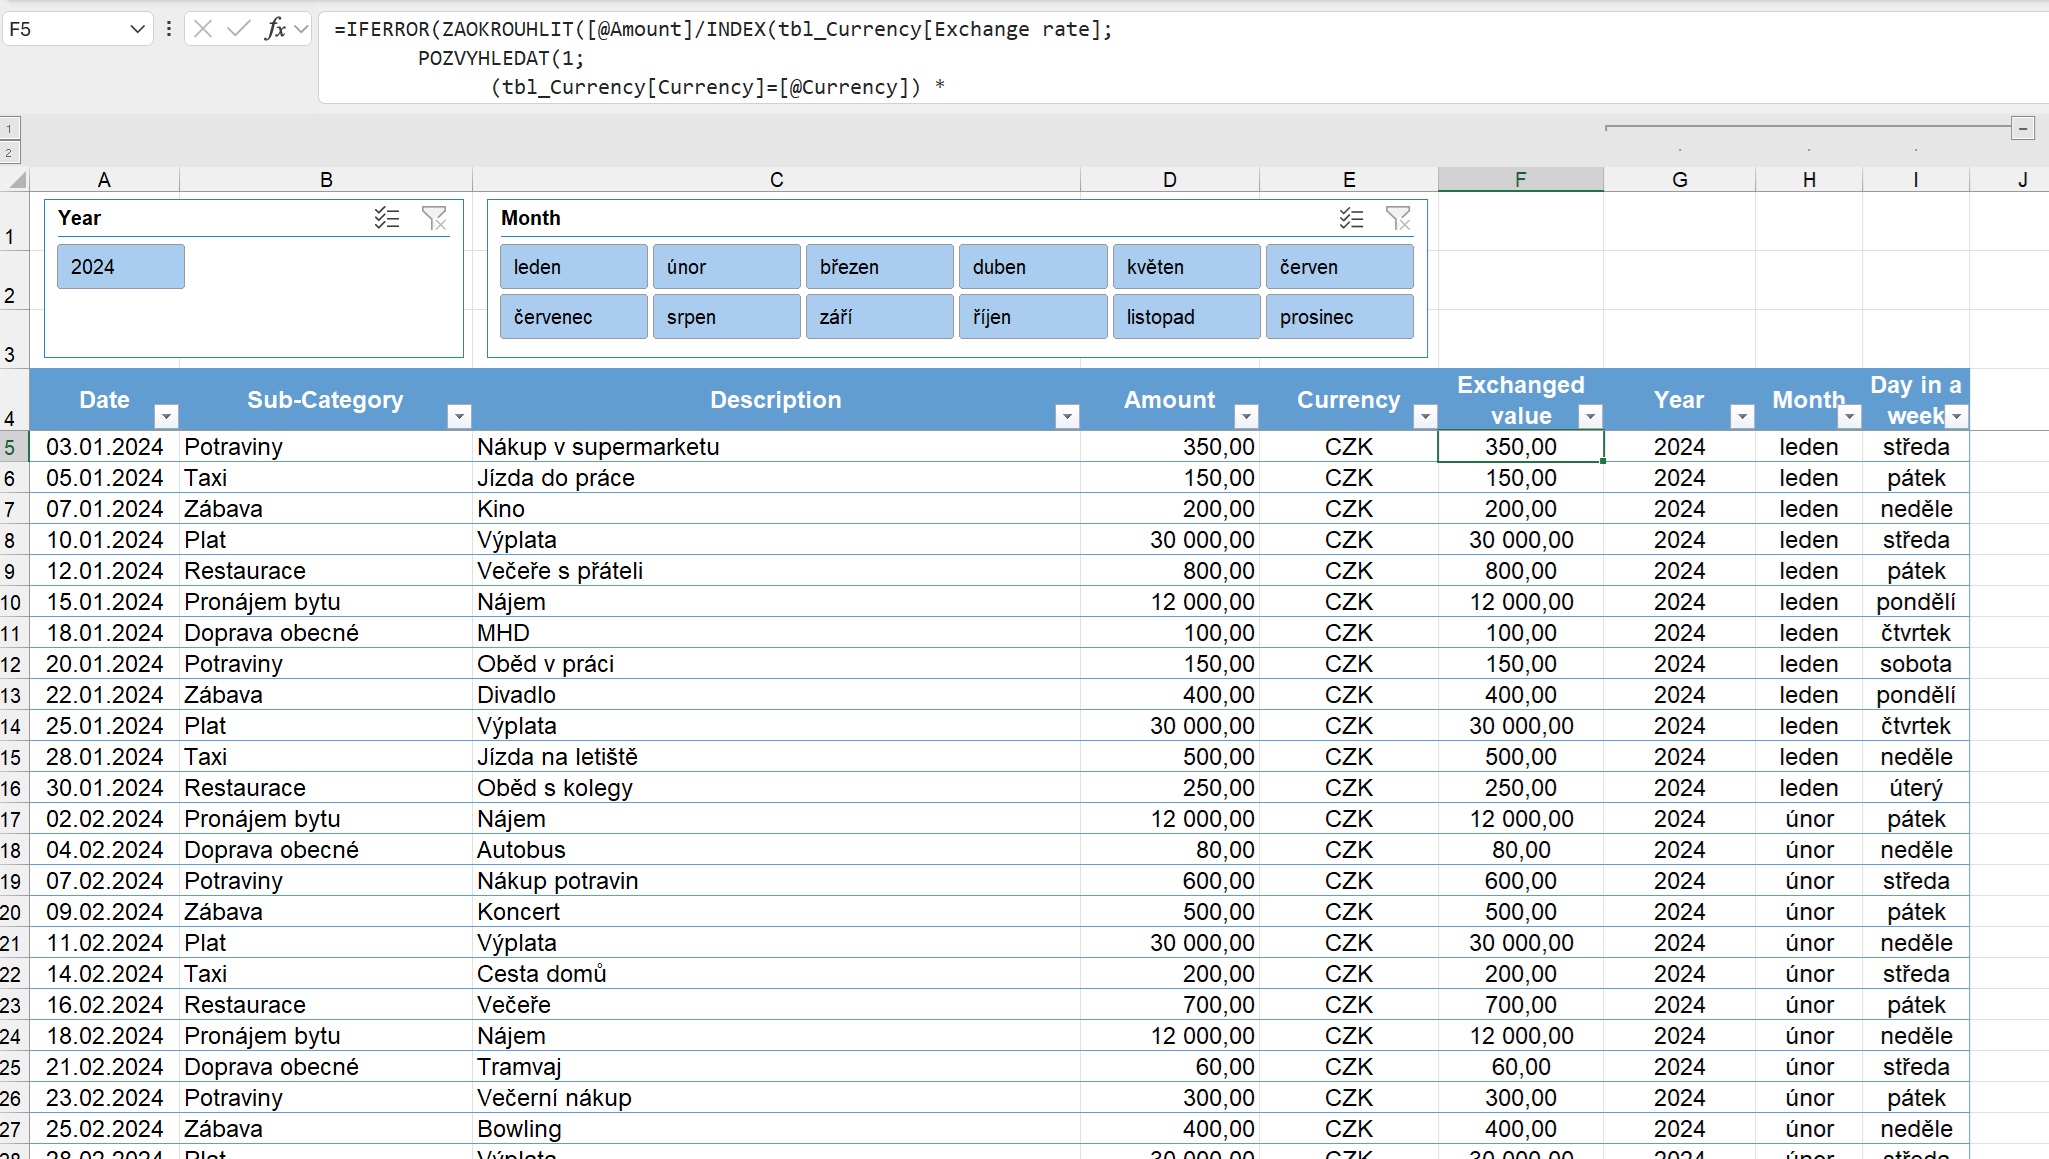This screenshot has height=1159, width=2049.
Task: Select cell with 'Nákup v supermarketu'
Action: 776,447
